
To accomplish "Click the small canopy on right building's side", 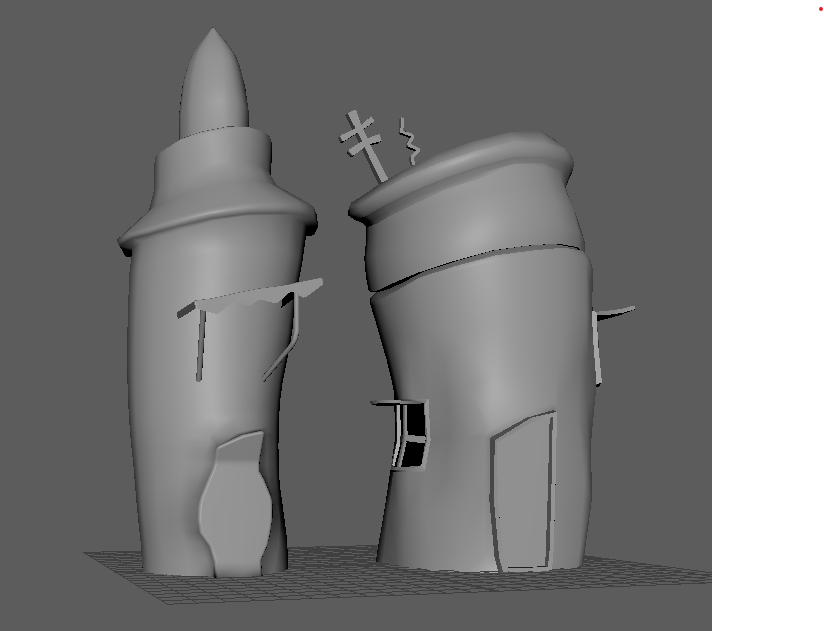I will click(616, 313).
